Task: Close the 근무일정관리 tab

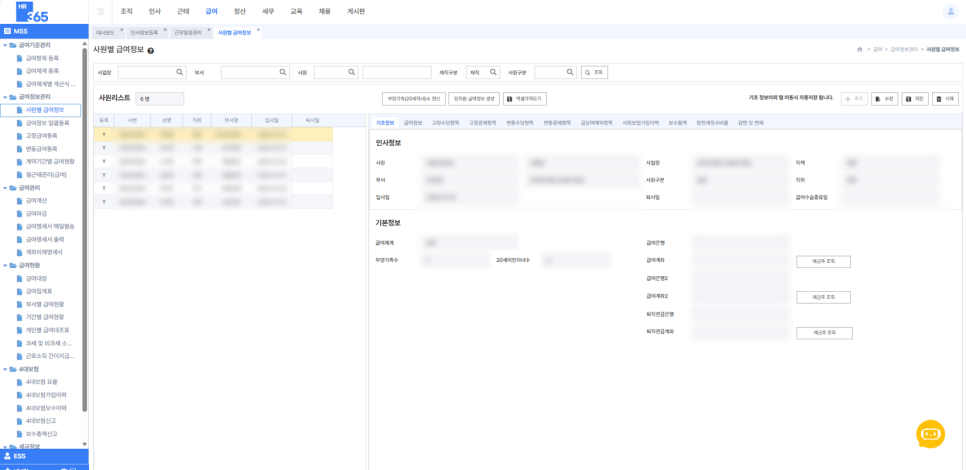Action: [208, 30]
